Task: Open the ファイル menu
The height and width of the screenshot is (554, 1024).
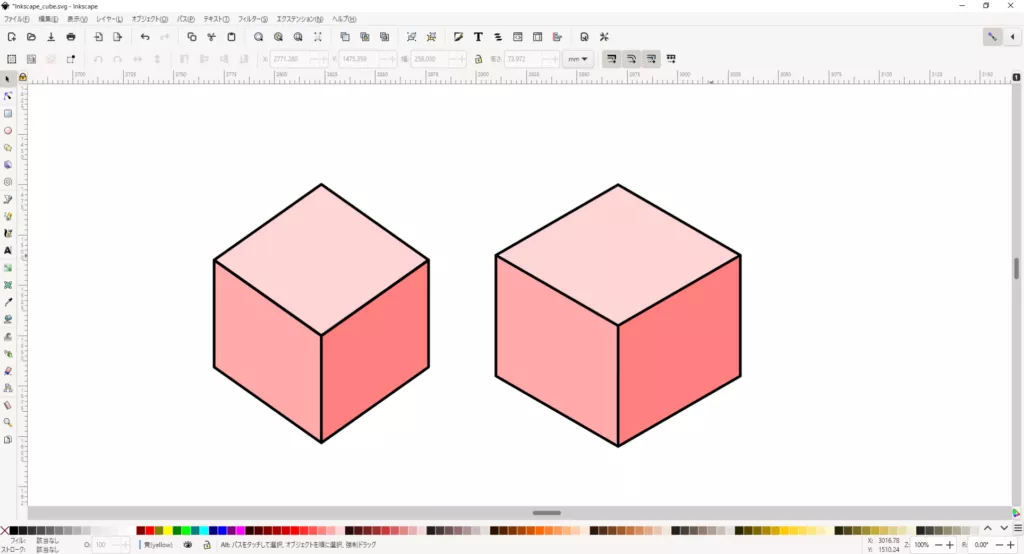Action: click(x=16, y=19)
